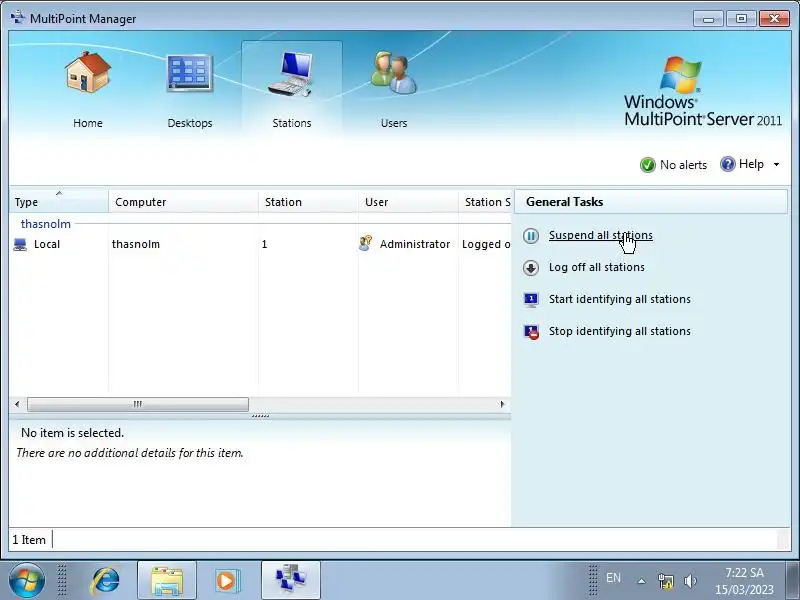
Task: Close the MultiPoint Manager window
Action: coord(774,19)
